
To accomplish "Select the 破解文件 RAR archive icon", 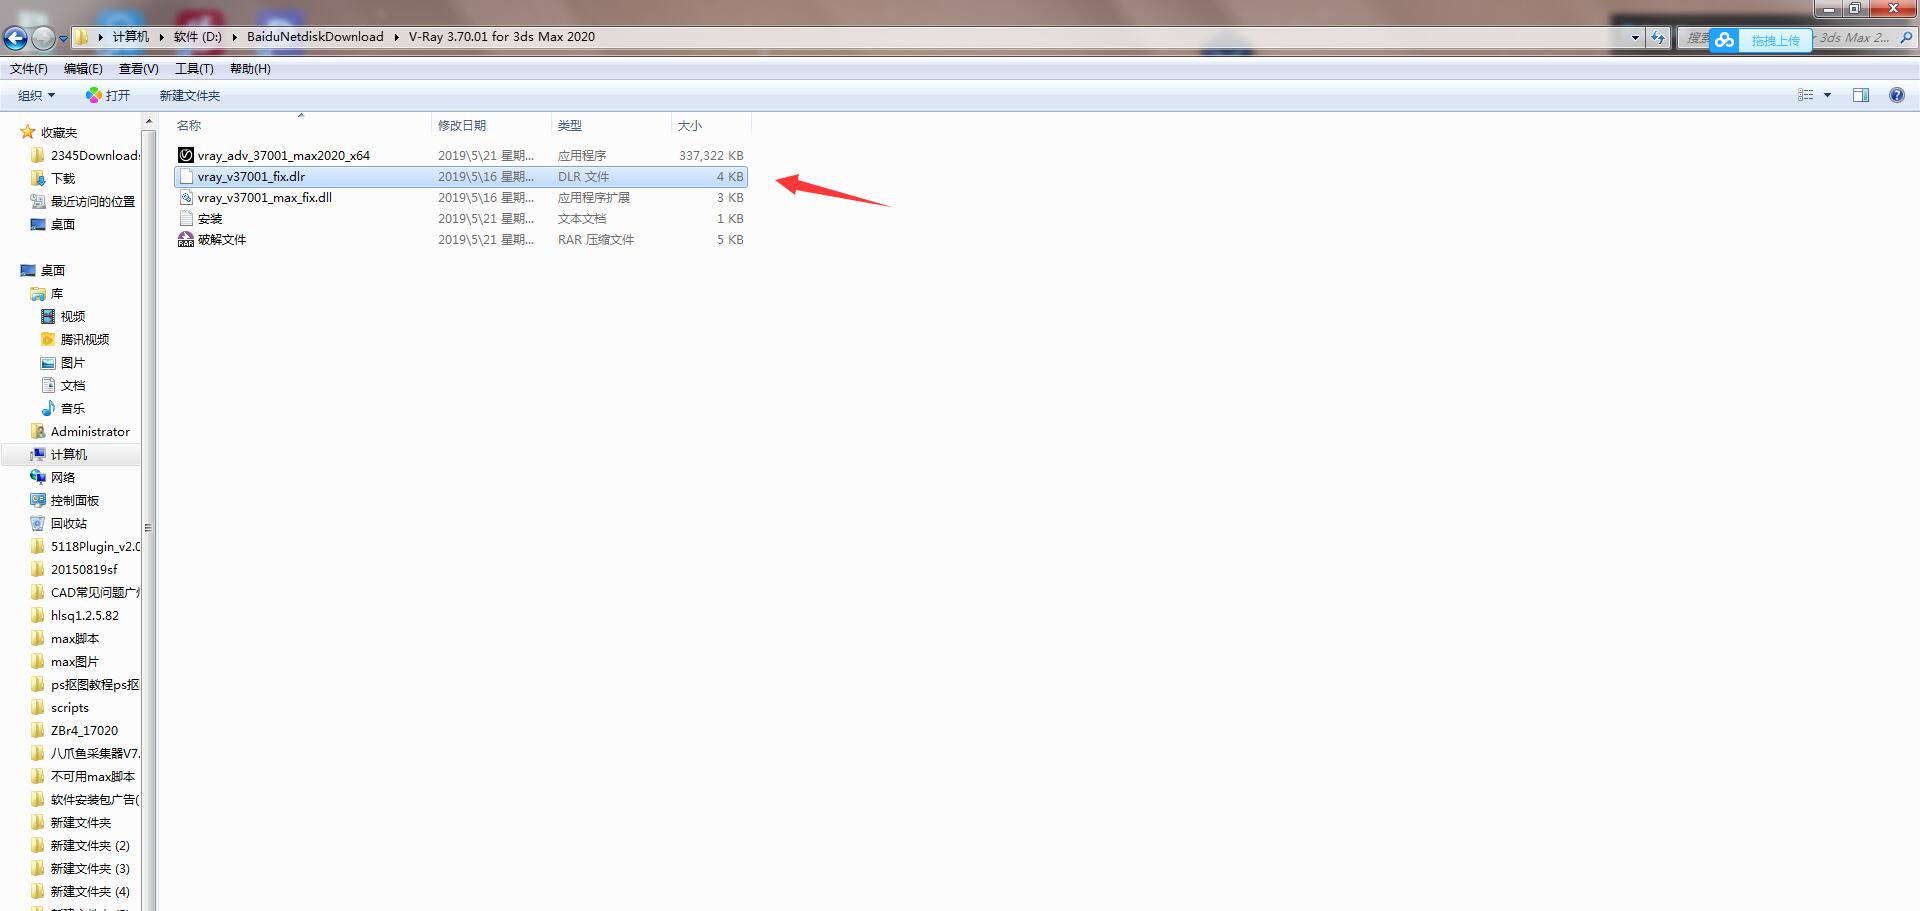I will pos(186,239).
